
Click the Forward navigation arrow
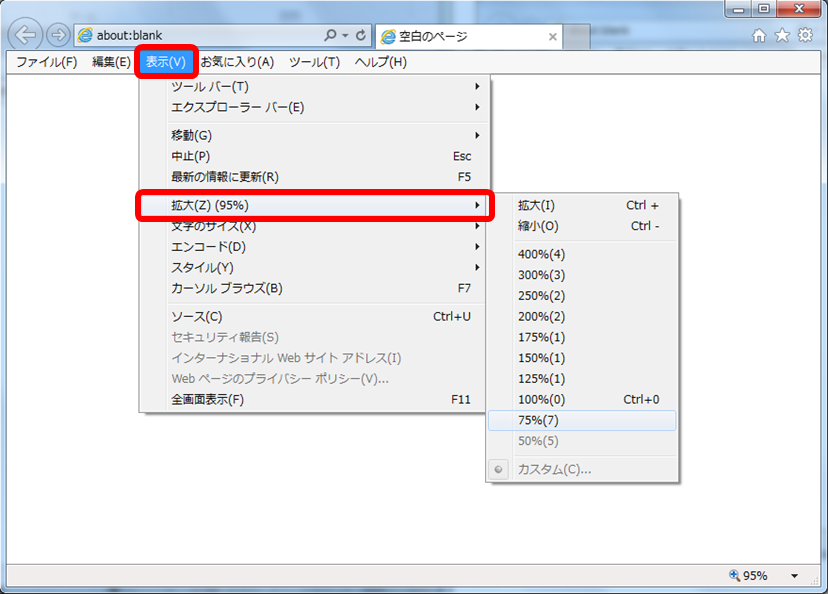pos(57,35)
